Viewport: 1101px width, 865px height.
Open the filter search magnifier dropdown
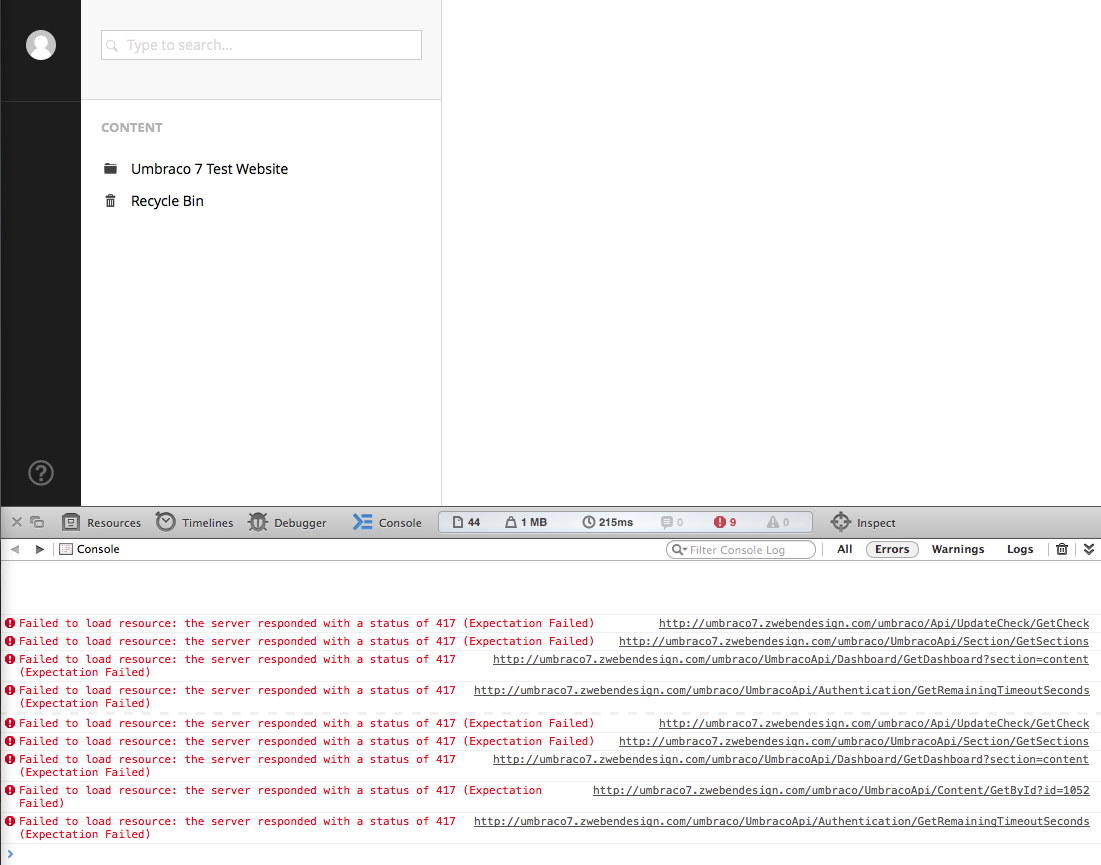[x=678, y=550]
